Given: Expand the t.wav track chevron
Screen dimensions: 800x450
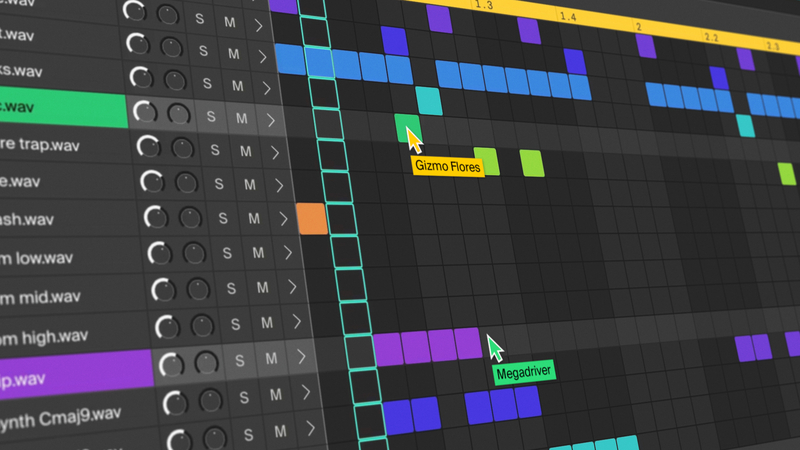Looking at the screenshot, I should tap(262, 56).
